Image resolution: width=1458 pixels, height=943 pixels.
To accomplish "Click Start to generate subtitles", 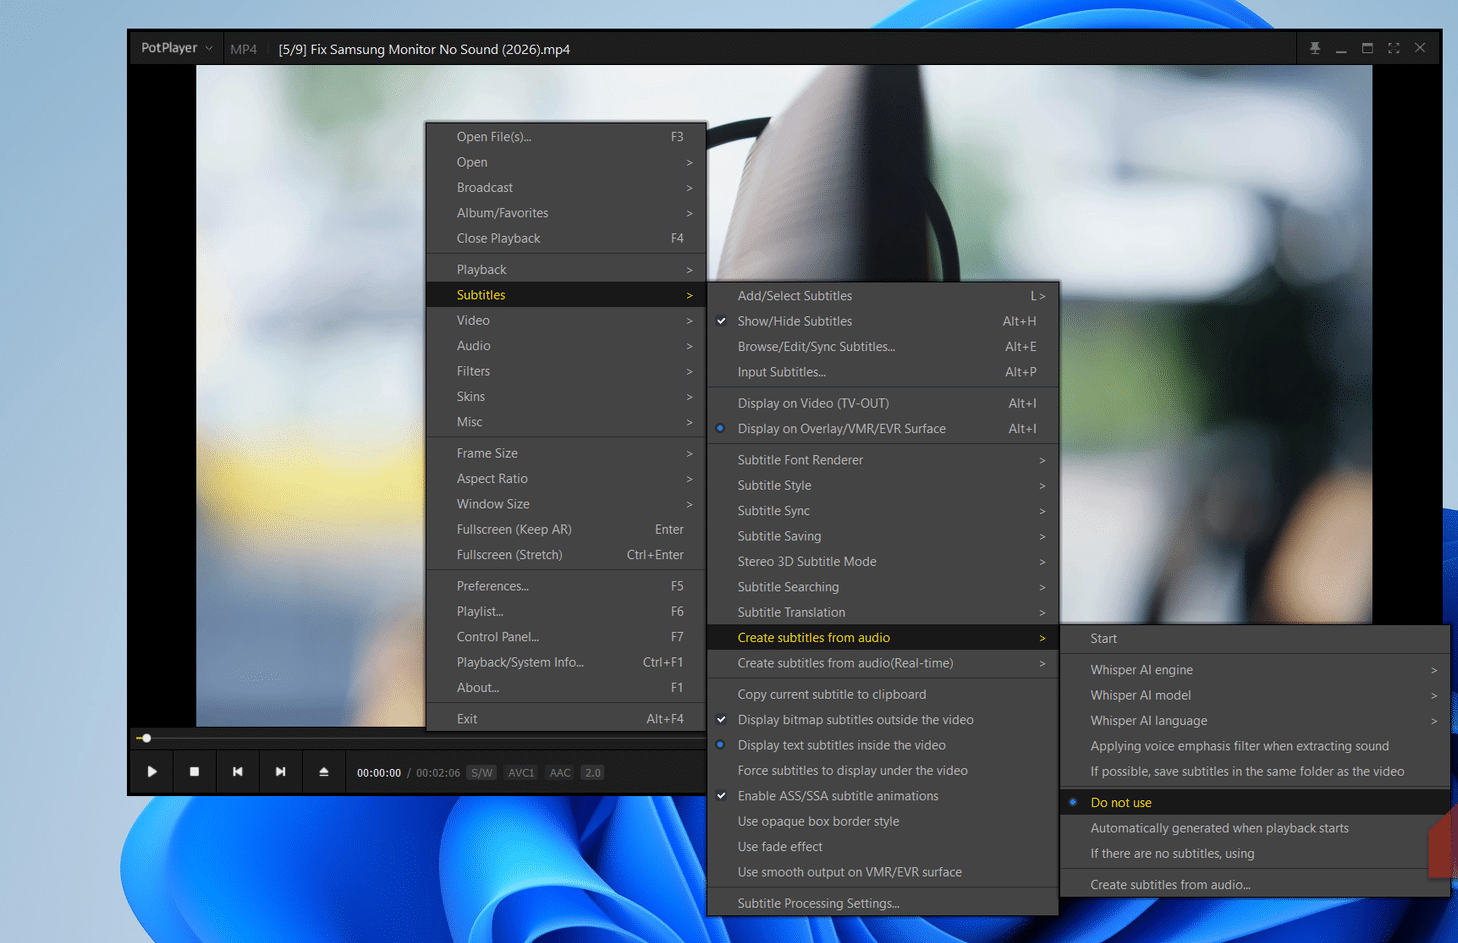I will [x=1255, y=639].
